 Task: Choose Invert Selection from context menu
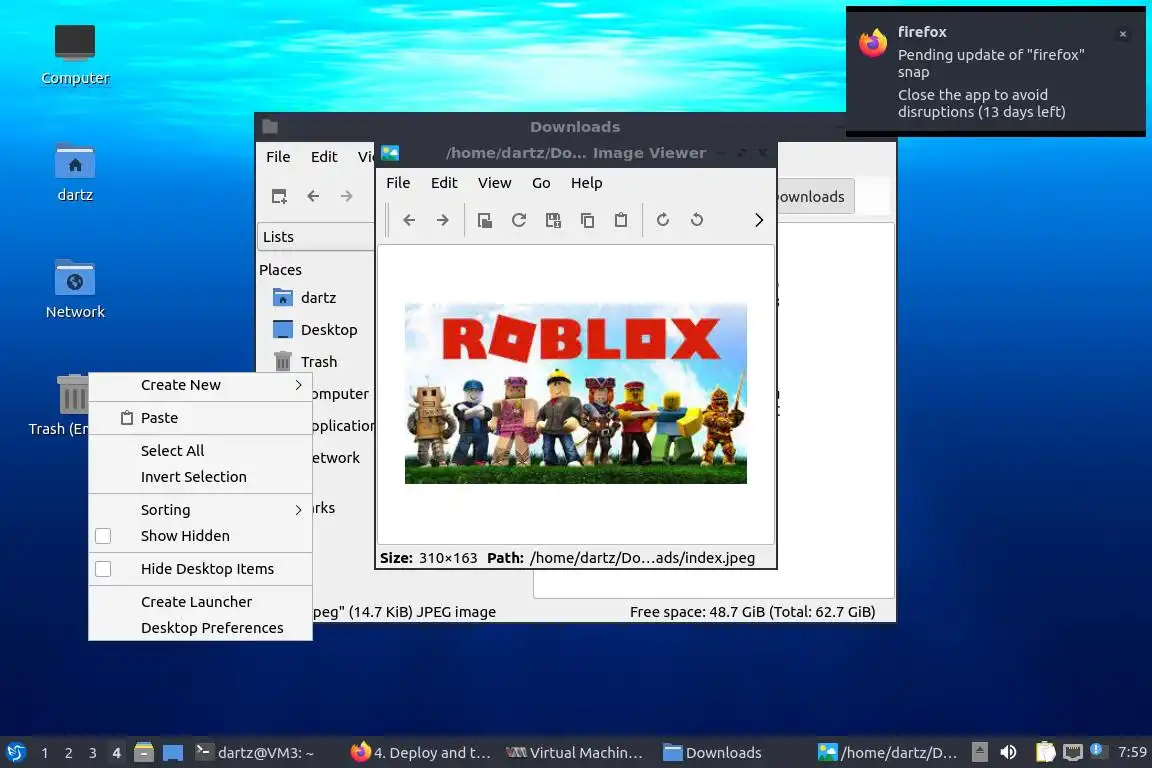coord(201,477)
